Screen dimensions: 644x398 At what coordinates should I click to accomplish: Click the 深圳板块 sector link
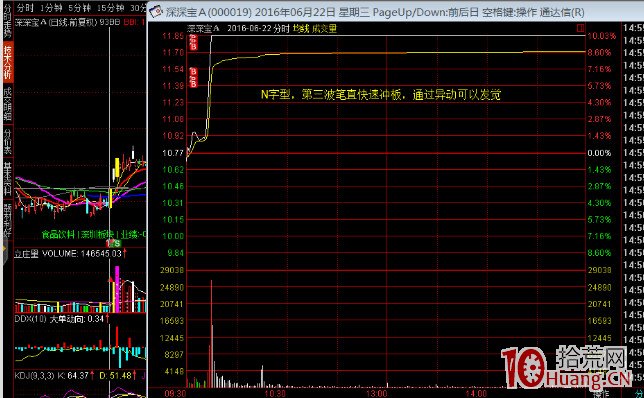(97, 235)
